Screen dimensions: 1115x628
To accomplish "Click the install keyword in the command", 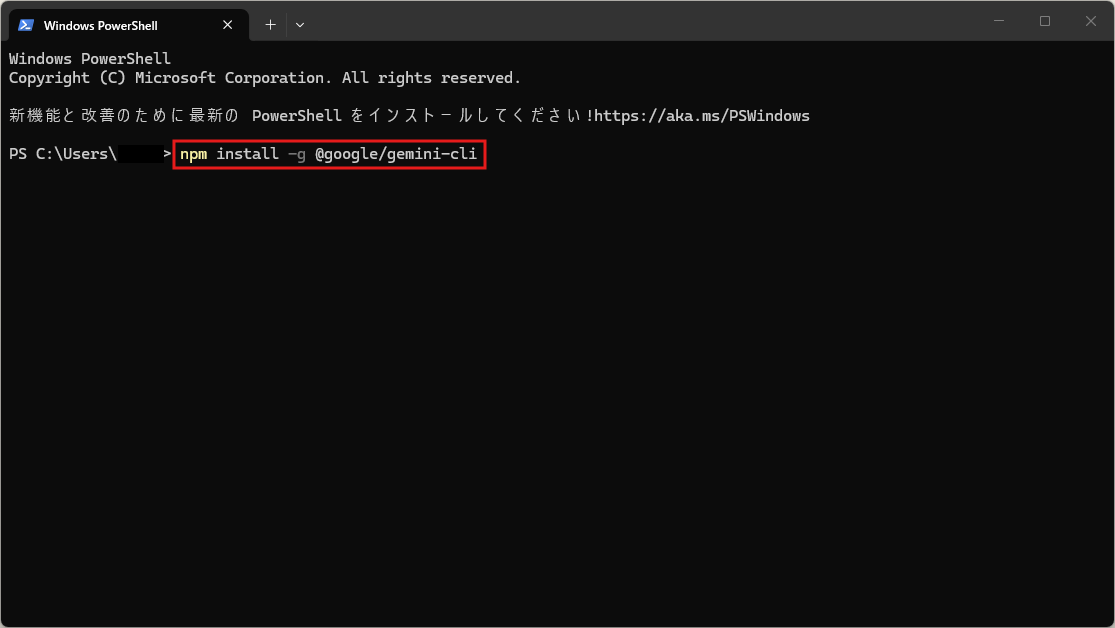I will coord(247,154).
